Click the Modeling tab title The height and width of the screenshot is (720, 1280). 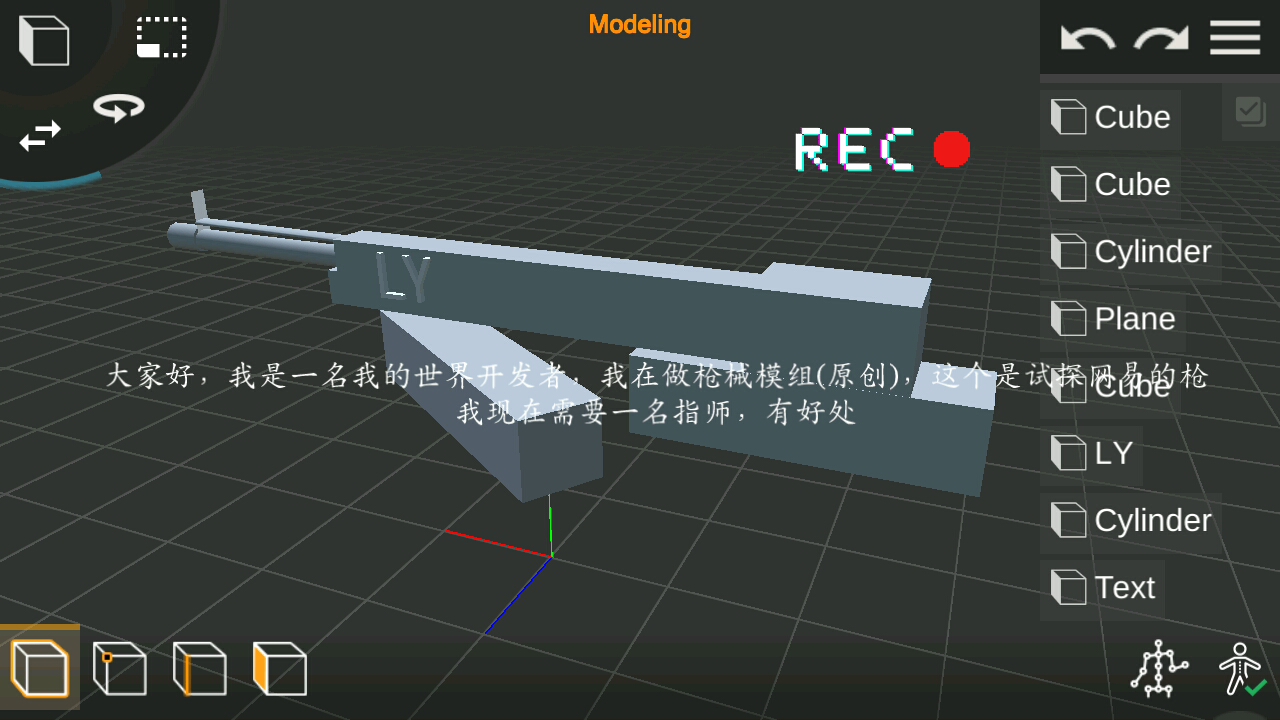point(639,25)
